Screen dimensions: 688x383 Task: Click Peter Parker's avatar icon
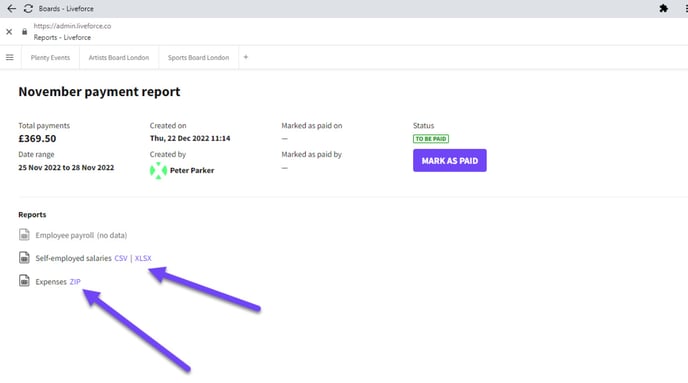[158, 170]
